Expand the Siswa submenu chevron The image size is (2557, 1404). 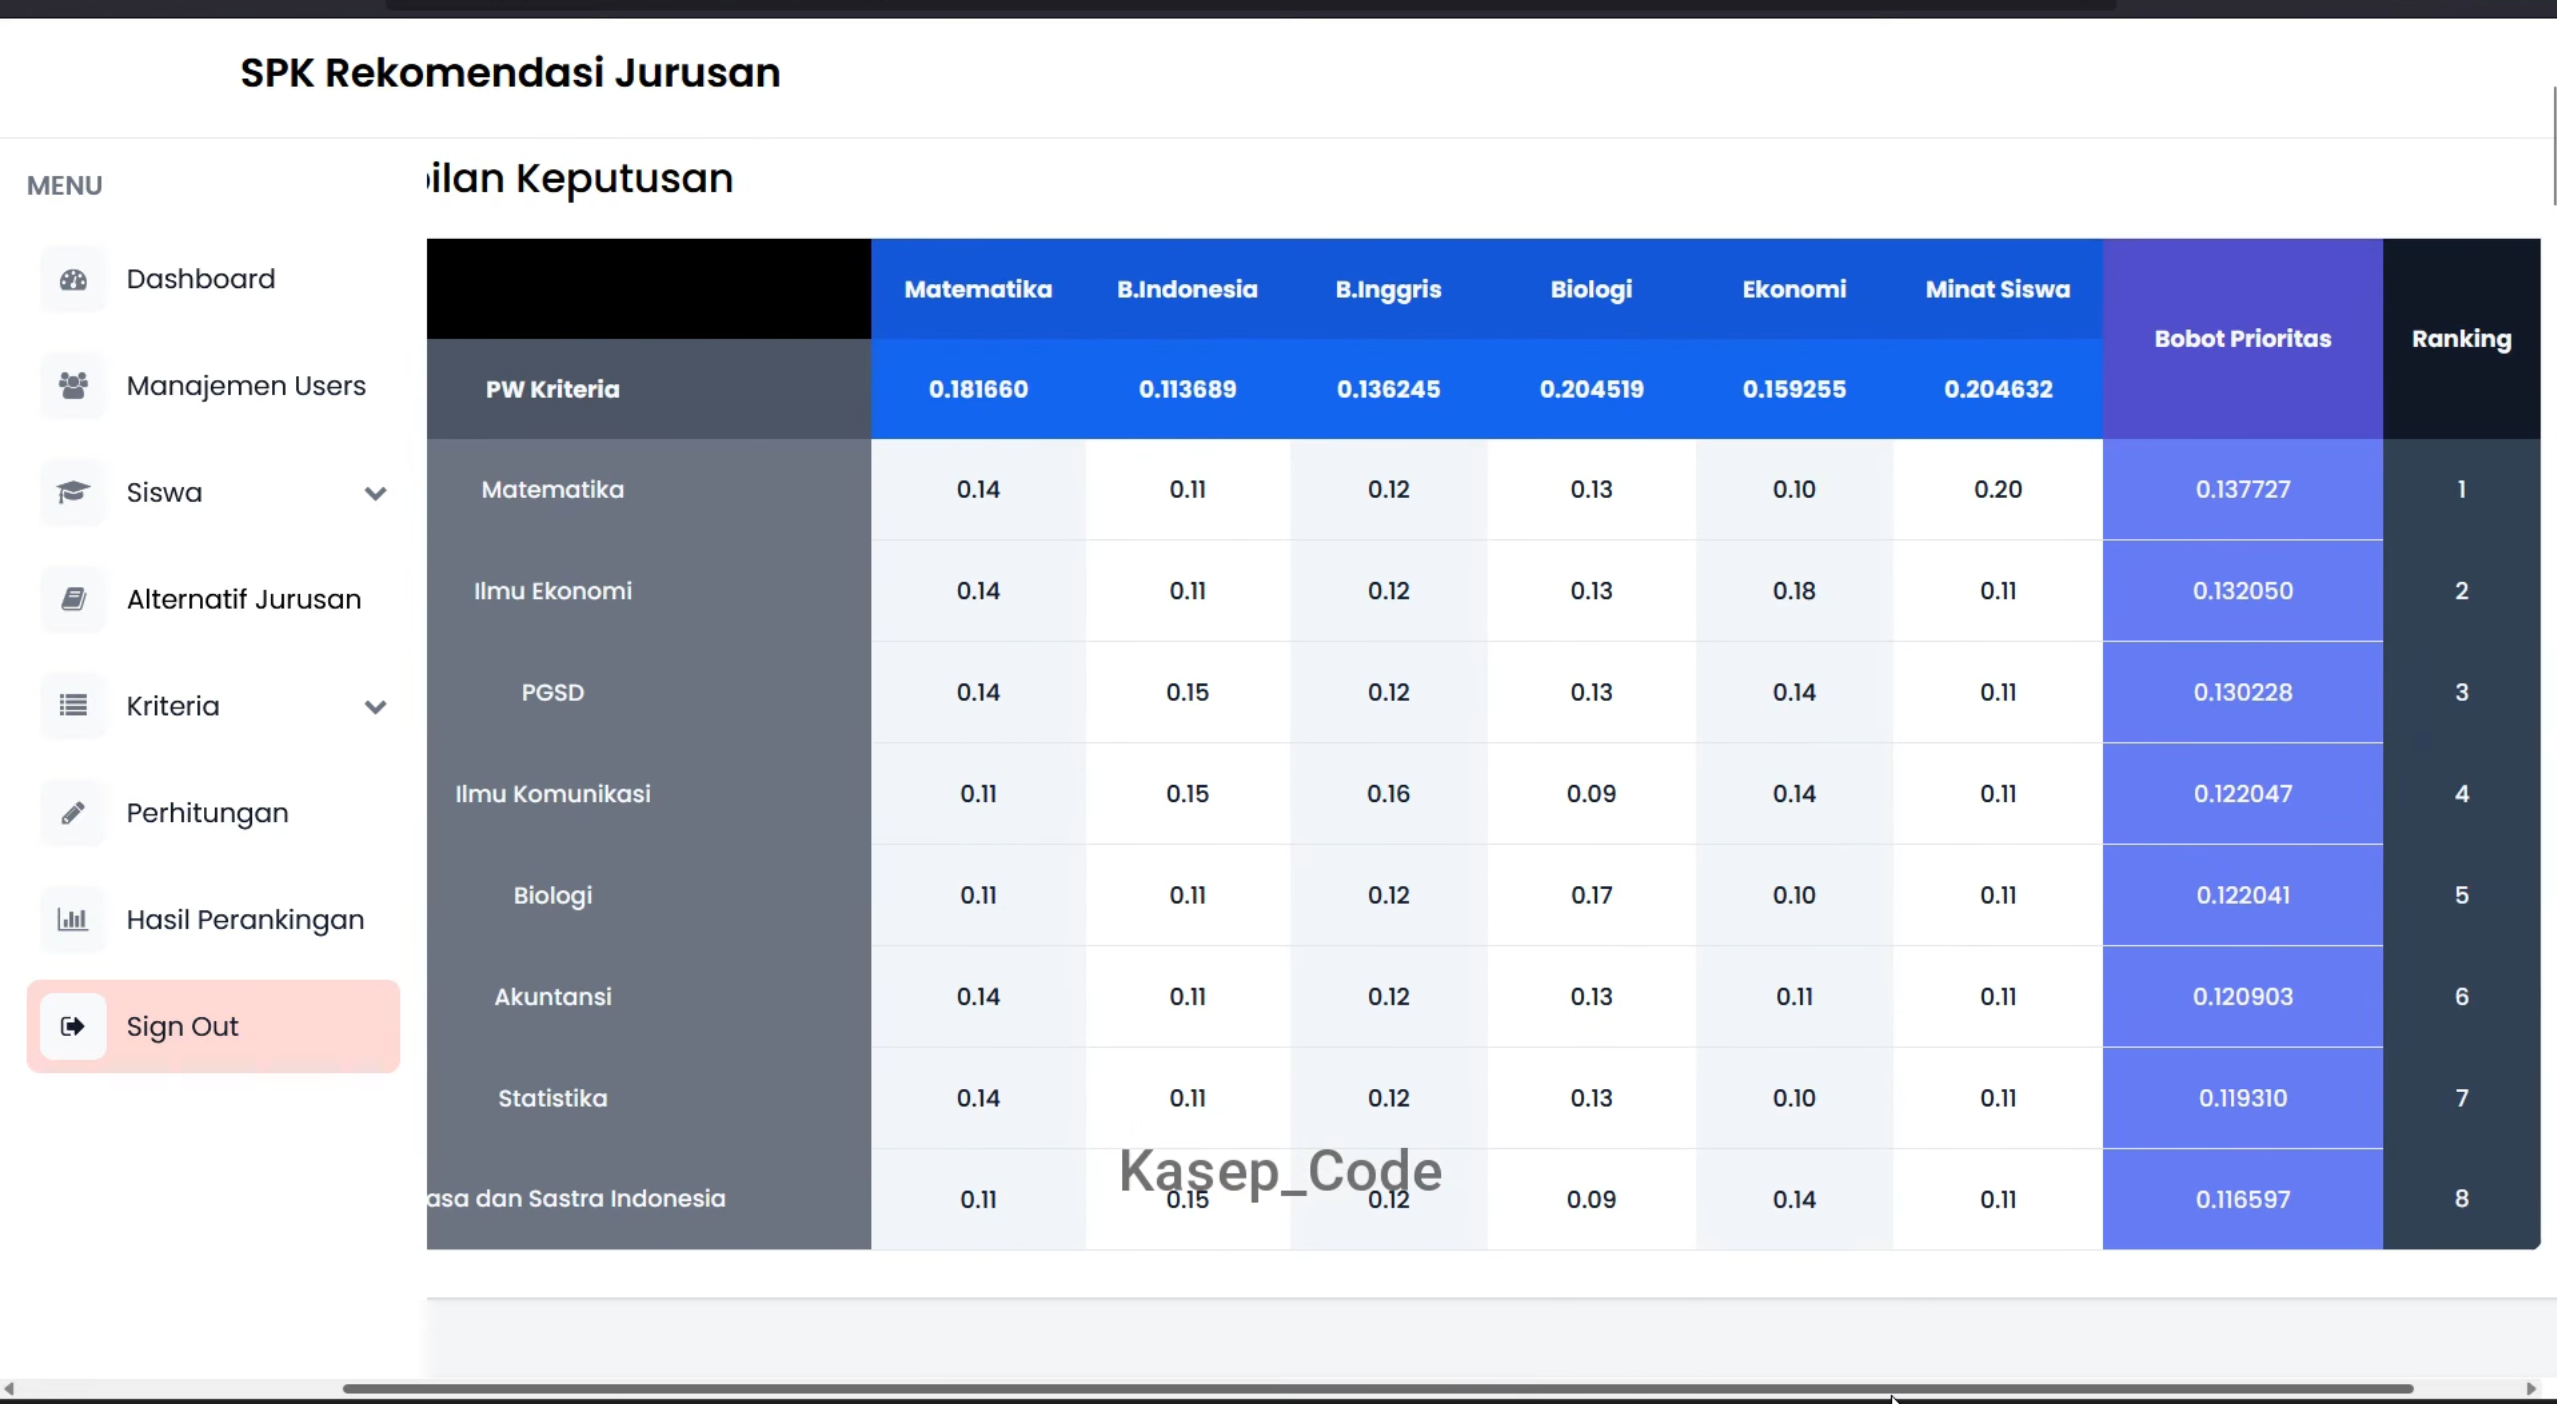point(375,493)
